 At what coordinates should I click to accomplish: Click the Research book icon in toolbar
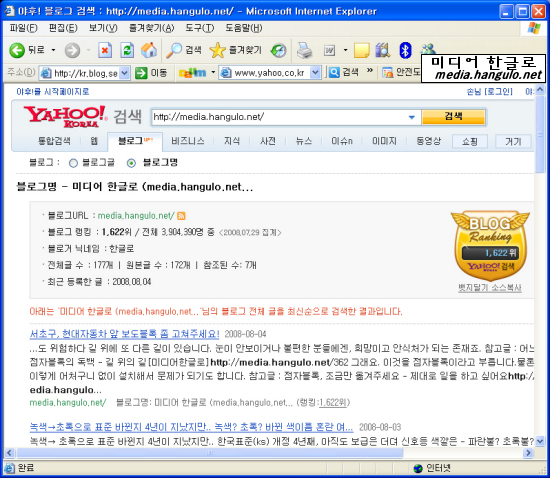(x=383, y=51)
